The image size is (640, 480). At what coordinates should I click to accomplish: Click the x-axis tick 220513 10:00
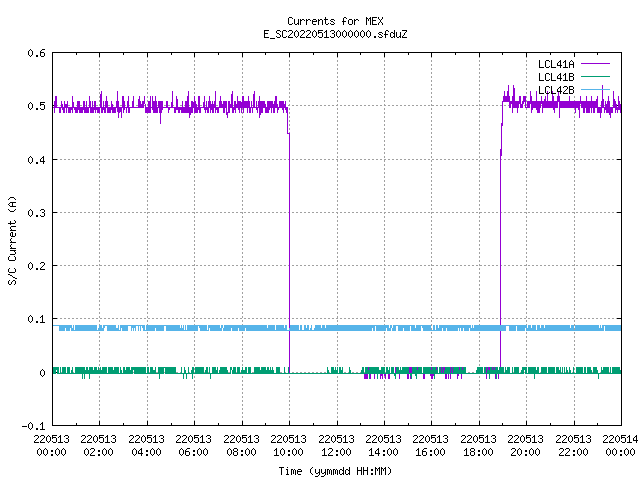288,445
